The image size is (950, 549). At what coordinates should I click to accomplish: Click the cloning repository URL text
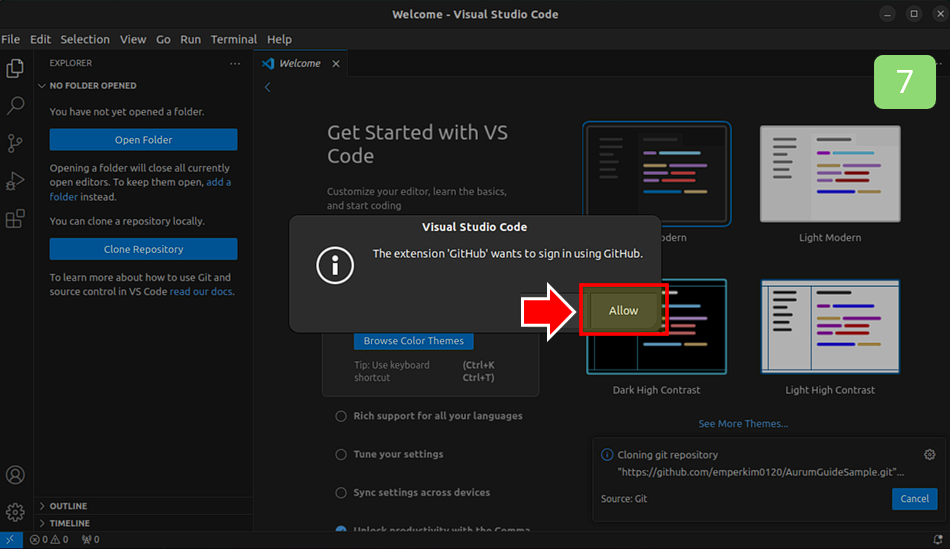click(x=760, y=472)
